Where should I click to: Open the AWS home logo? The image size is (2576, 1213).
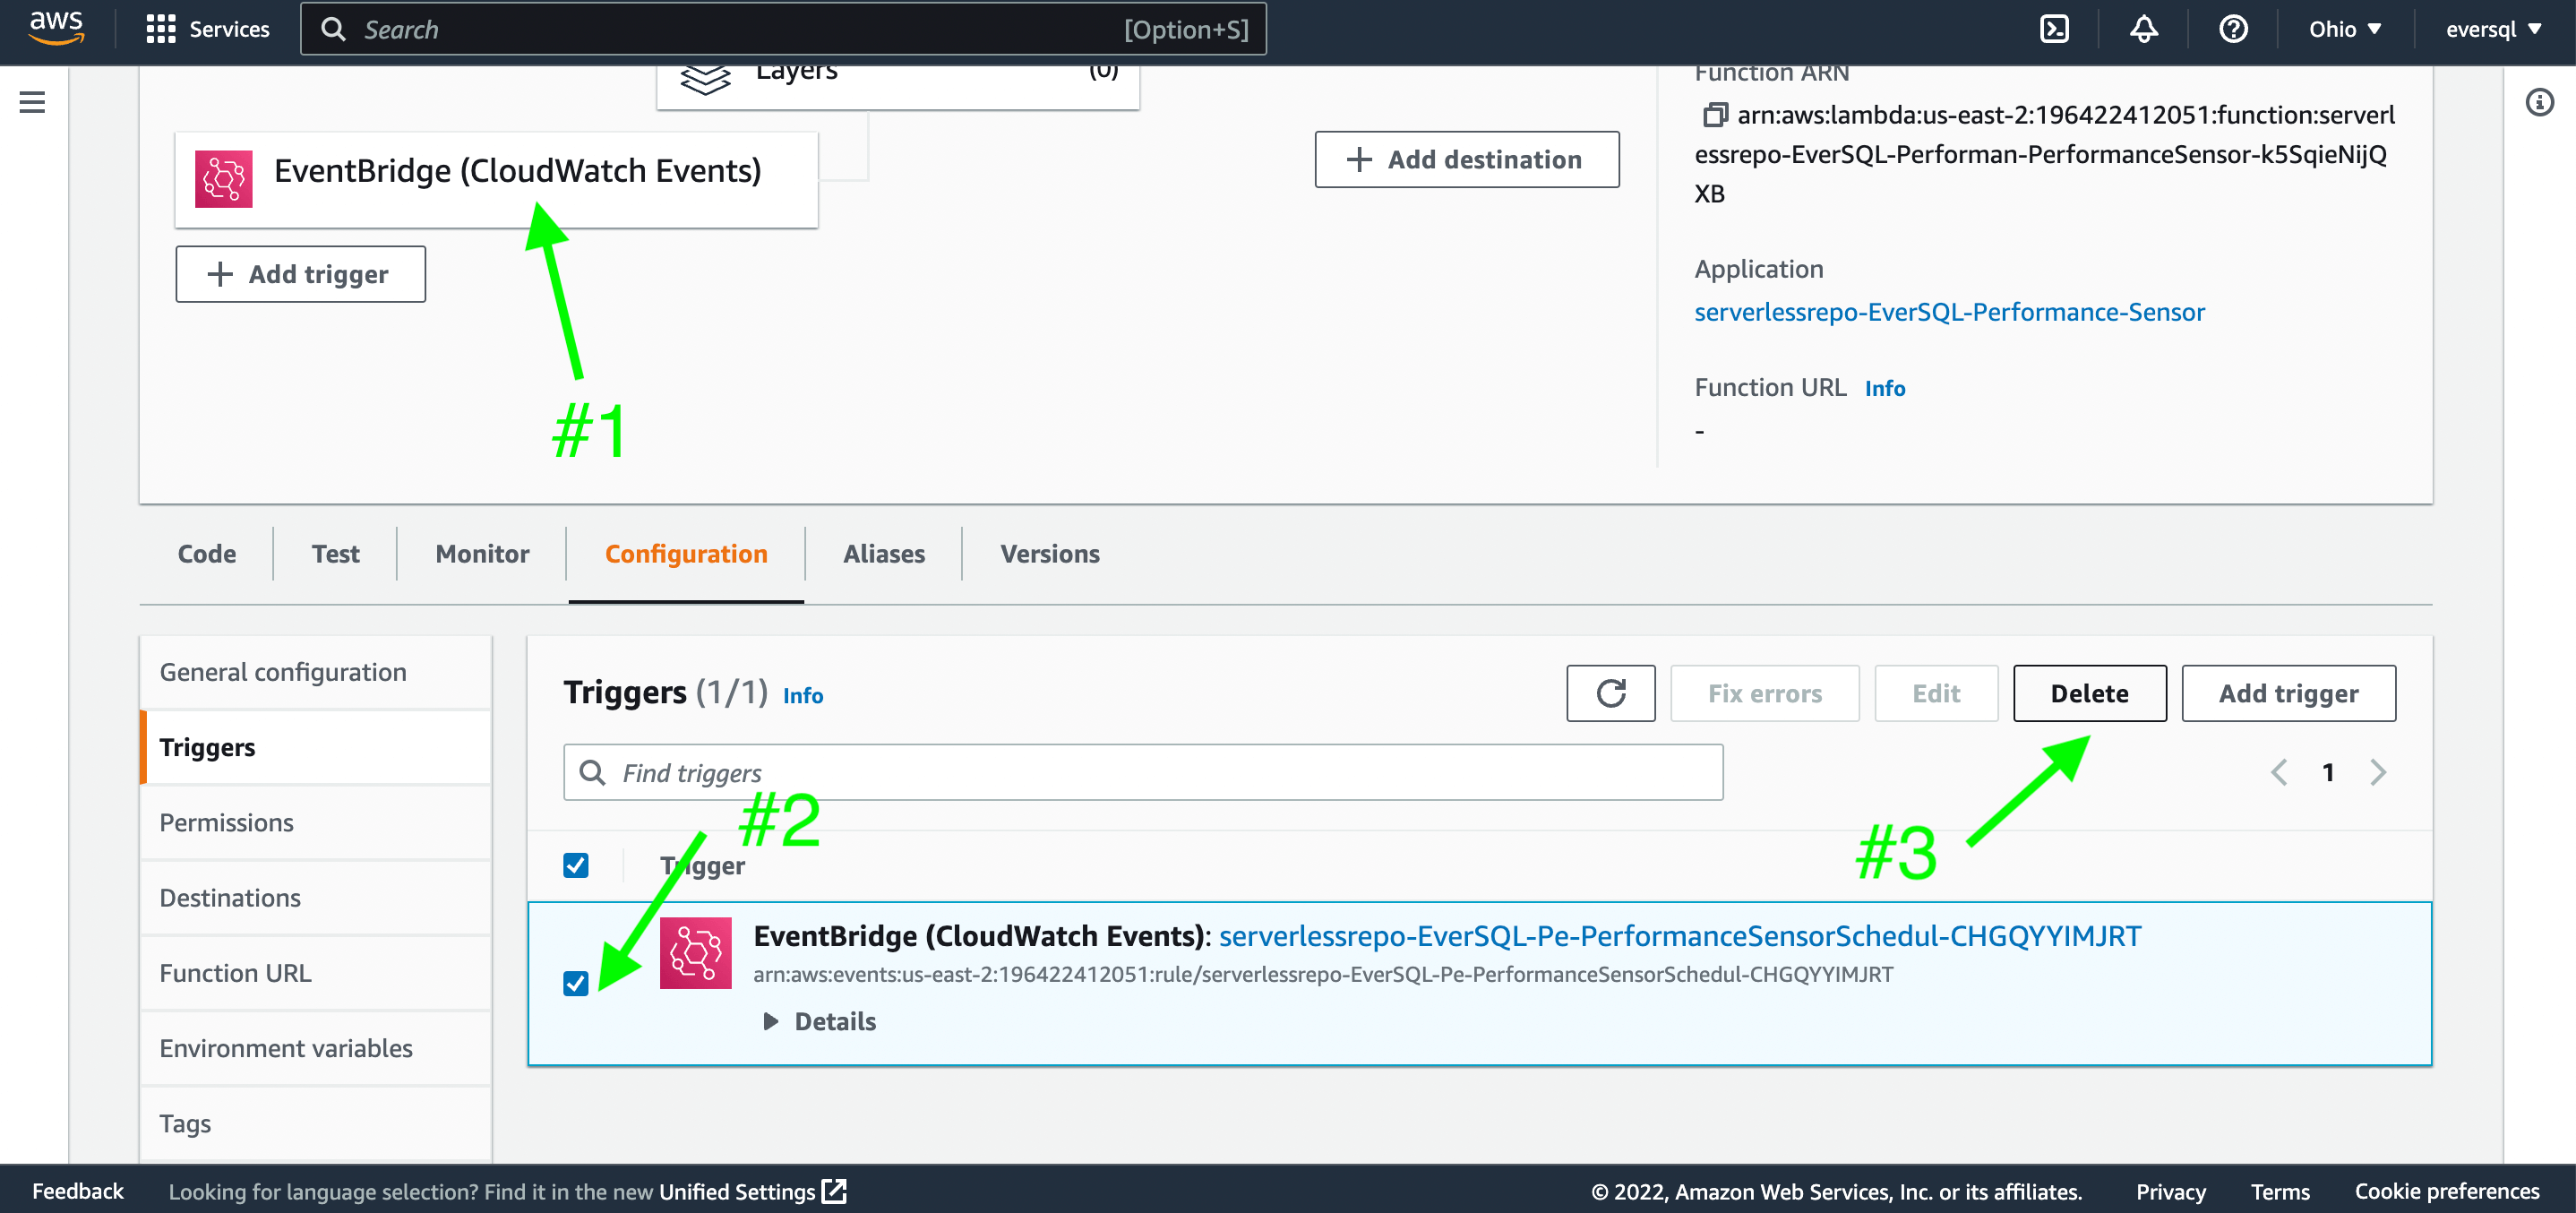[x=56, y=28]
